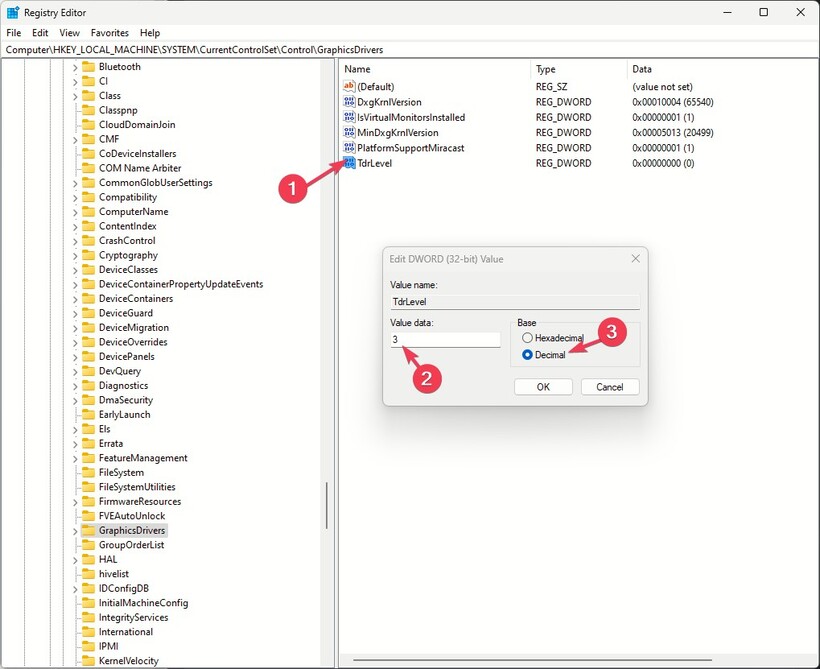820x669 pixels.
Task: Select the Hexadecimal base option
Action: pos(527,339)
